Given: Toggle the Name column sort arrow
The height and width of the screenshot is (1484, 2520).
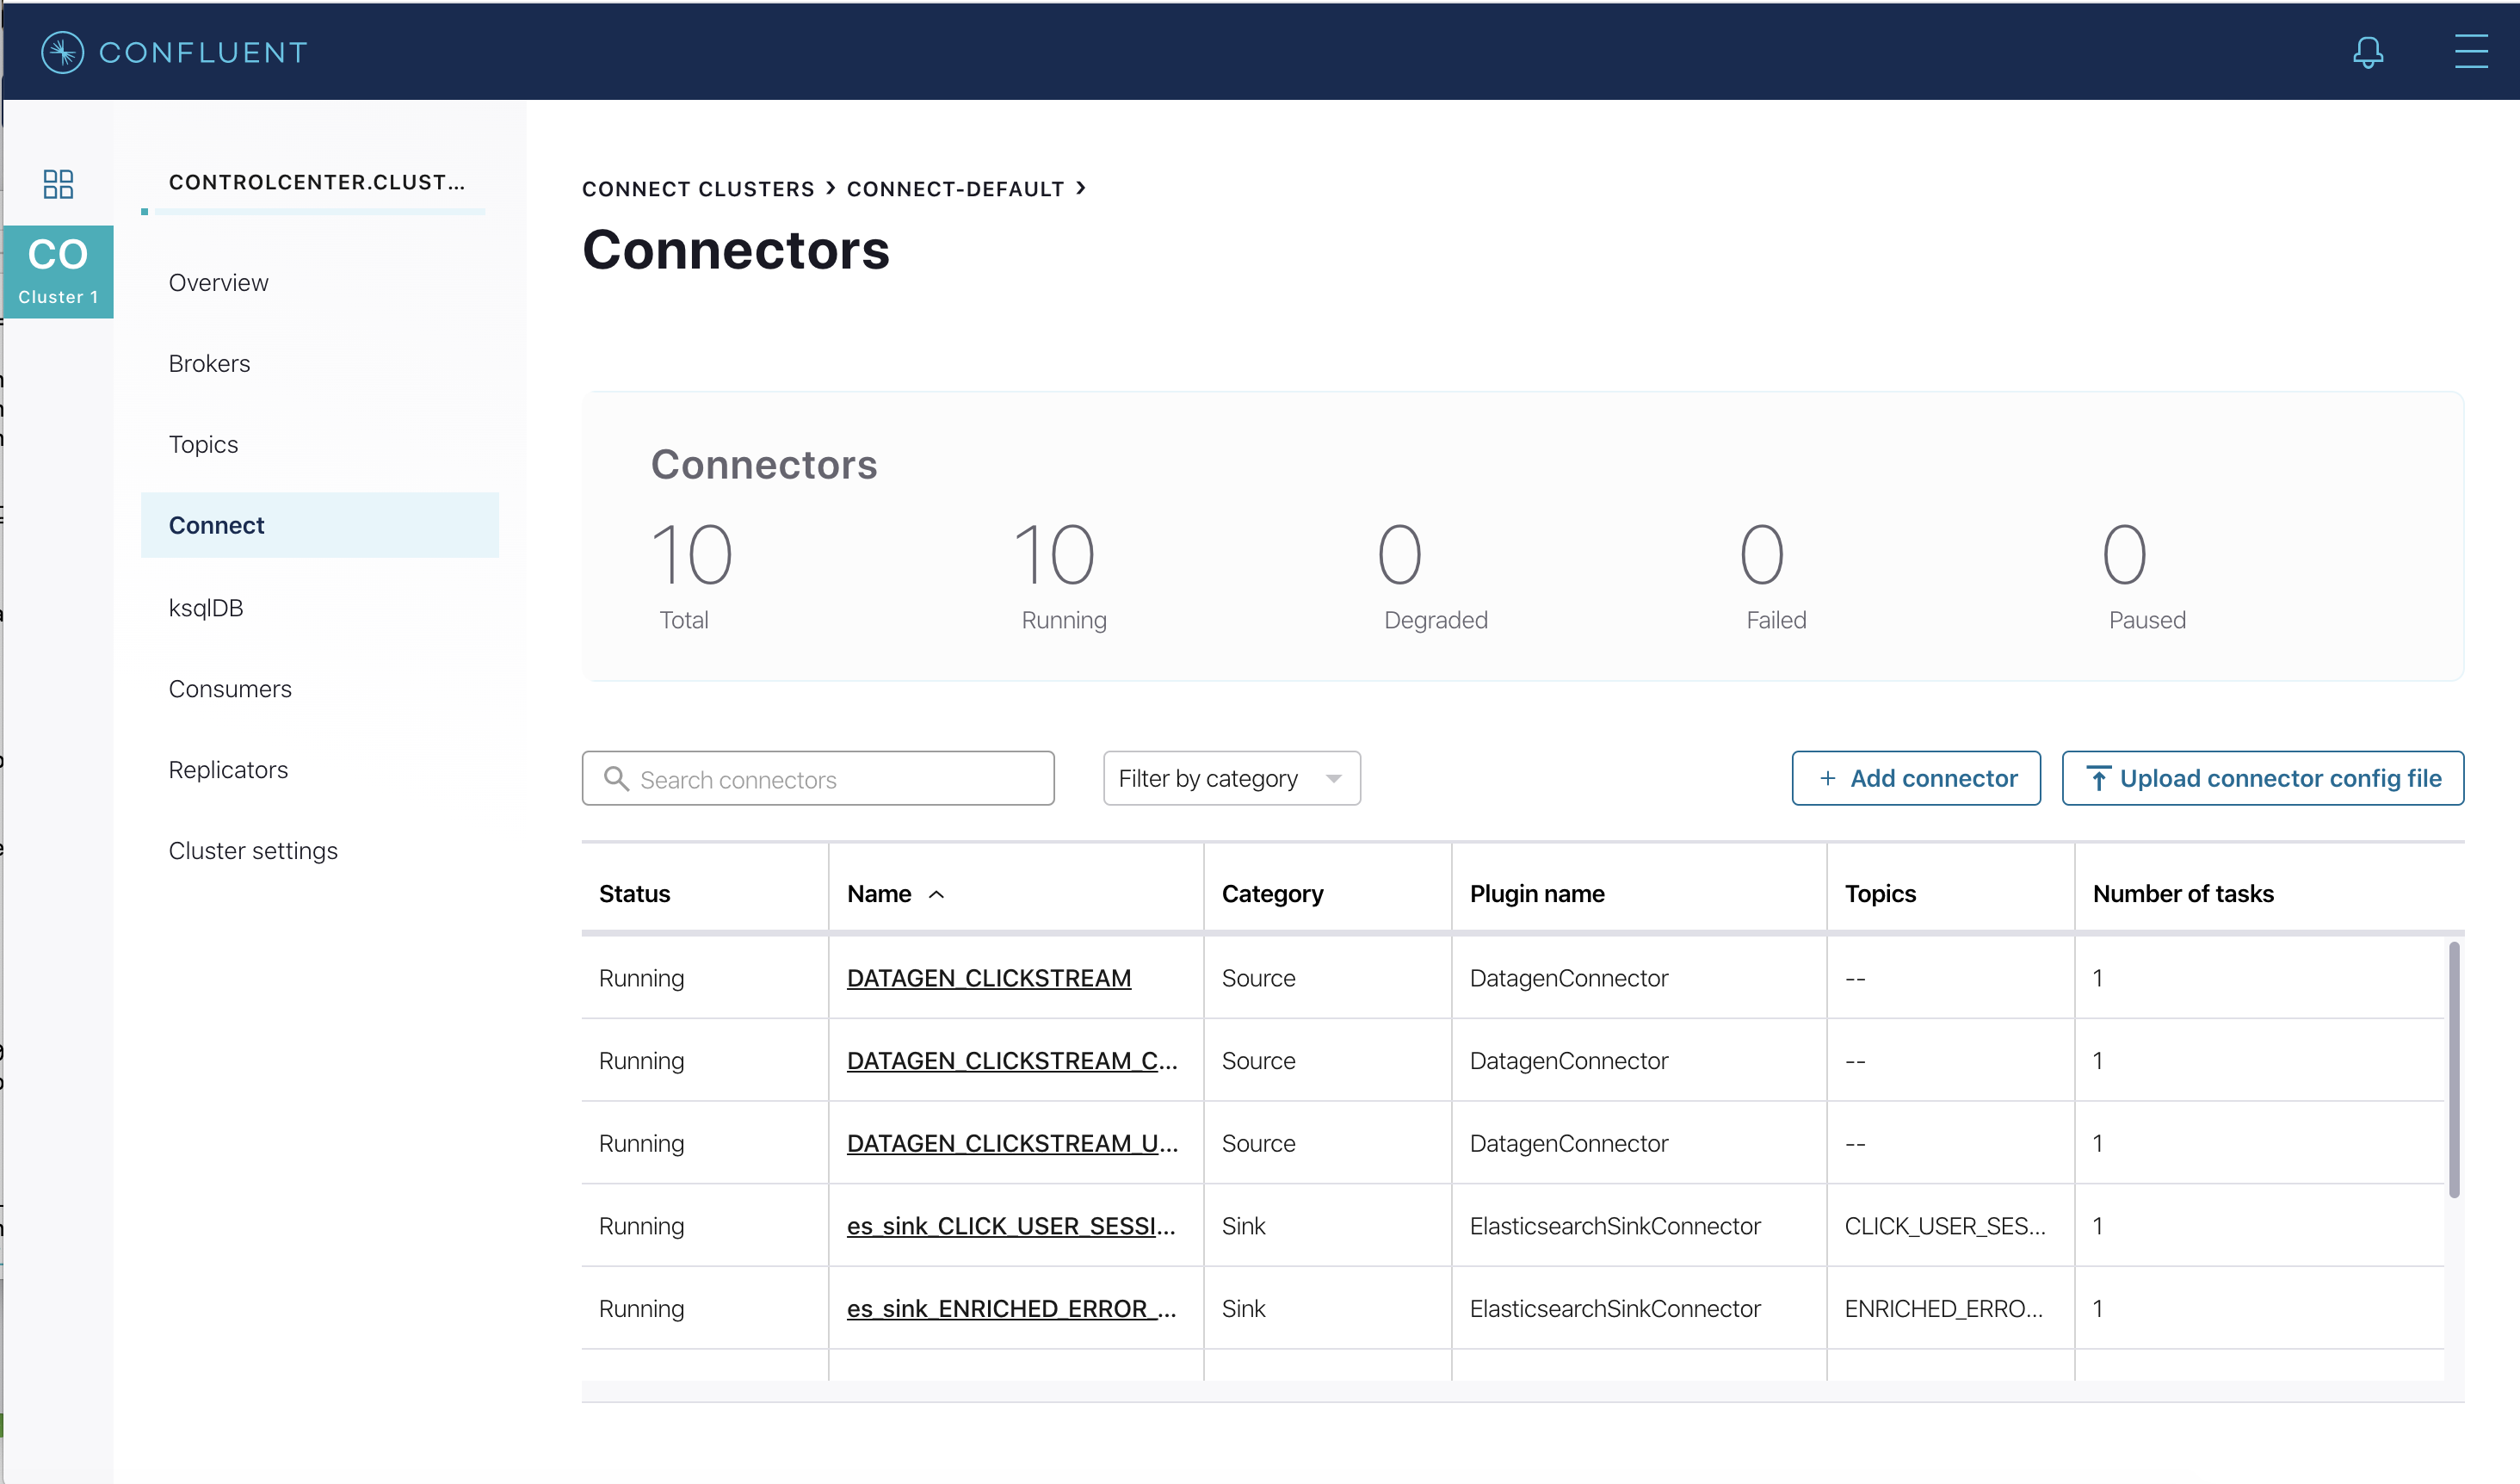Looking at the screenshot, I should coord(936,895).
